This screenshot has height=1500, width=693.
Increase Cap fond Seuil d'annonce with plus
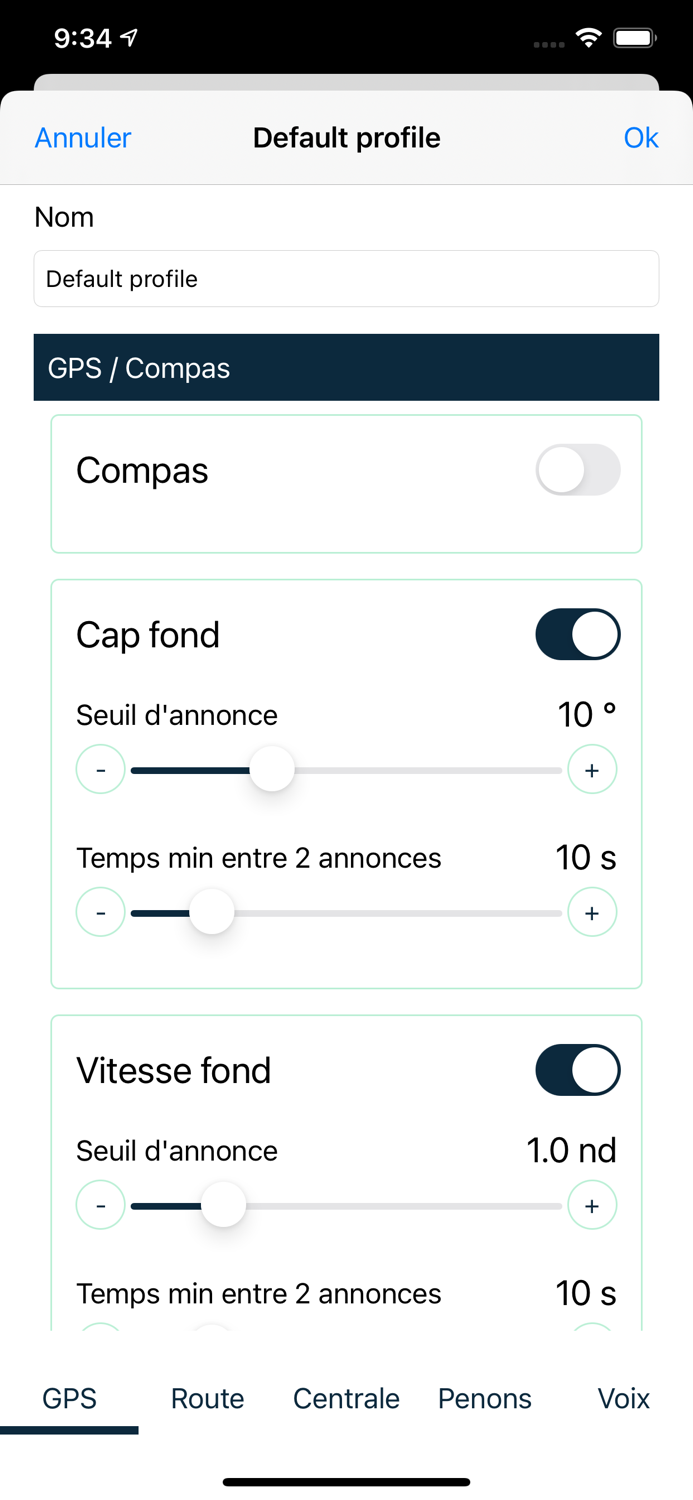point(592,770)
